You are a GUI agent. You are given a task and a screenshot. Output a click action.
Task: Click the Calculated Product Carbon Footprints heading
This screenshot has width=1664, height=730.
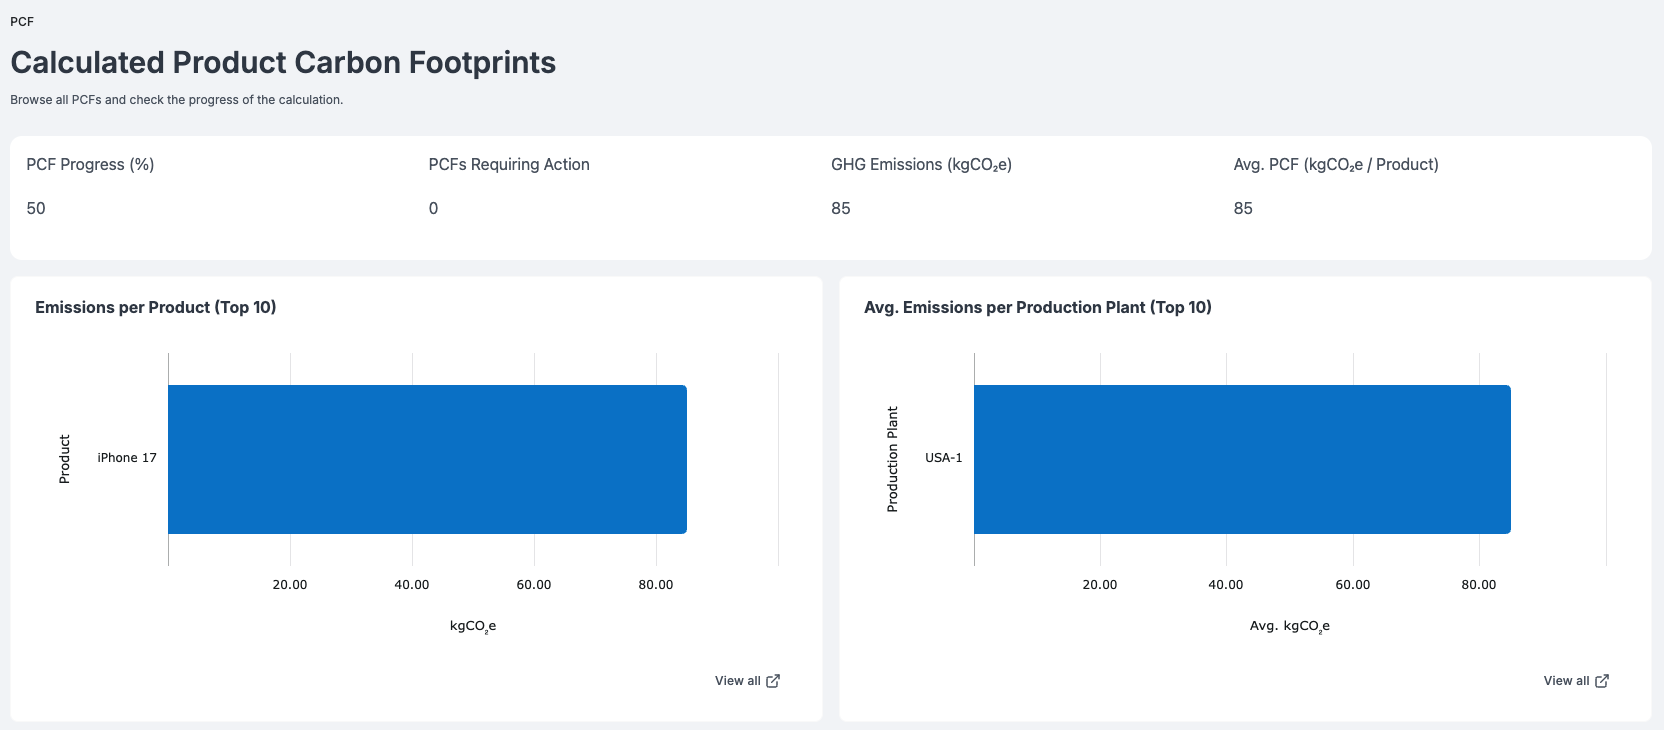pyautogui.click(x=283, y=62)
